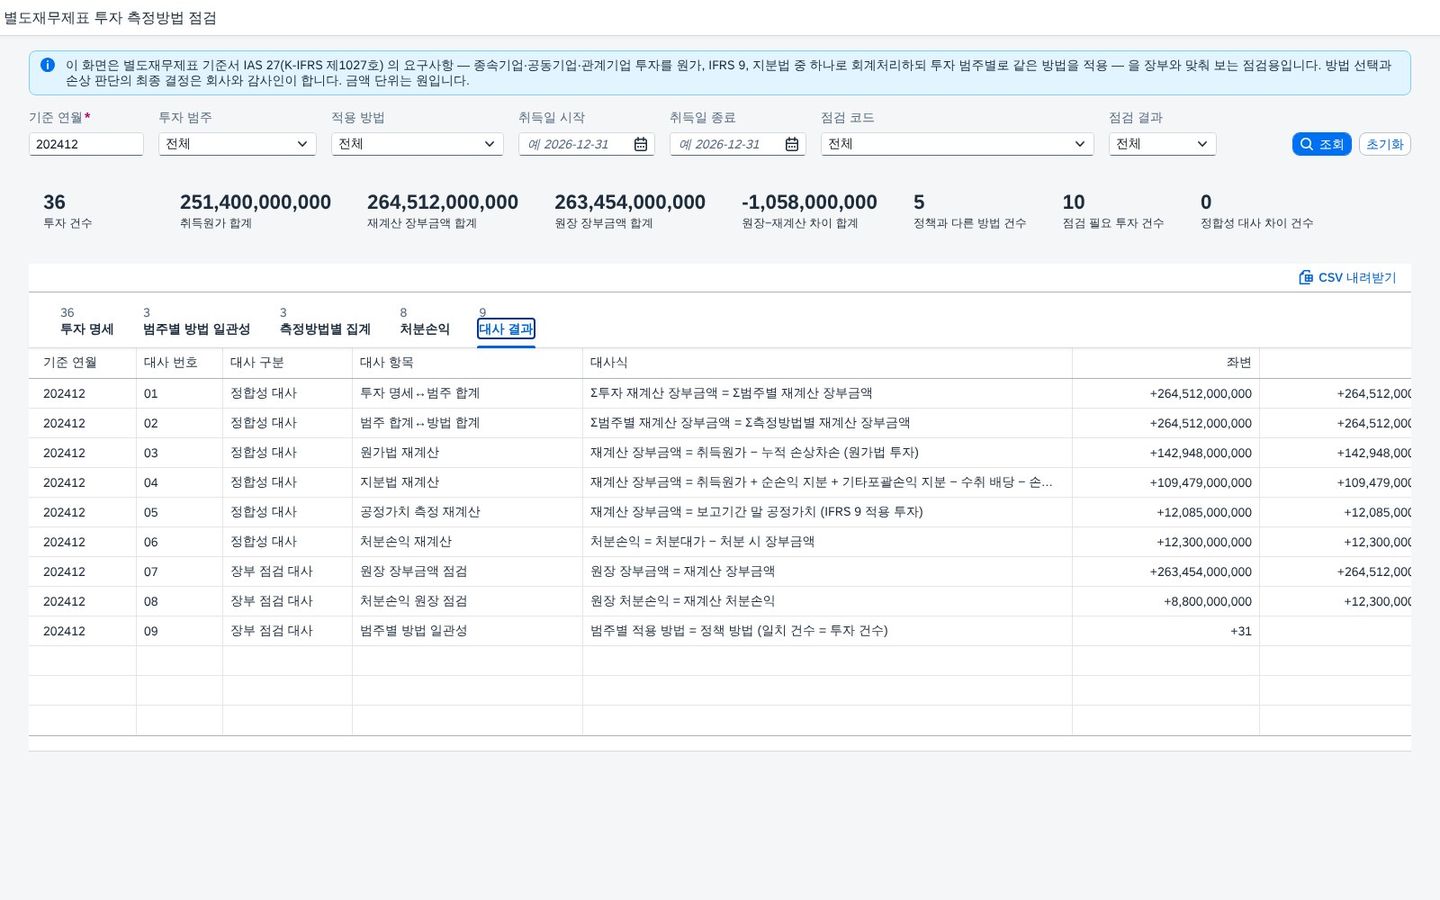Click the 대사 구분 column header

click(x=287, y=363)
